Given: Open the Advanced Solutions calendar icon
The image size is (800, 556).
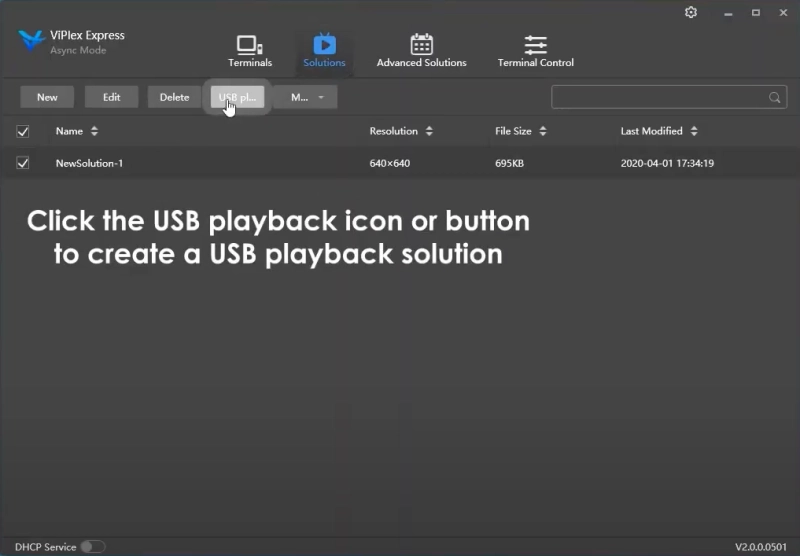Looking at the screenshot, I should pos(421,46).
